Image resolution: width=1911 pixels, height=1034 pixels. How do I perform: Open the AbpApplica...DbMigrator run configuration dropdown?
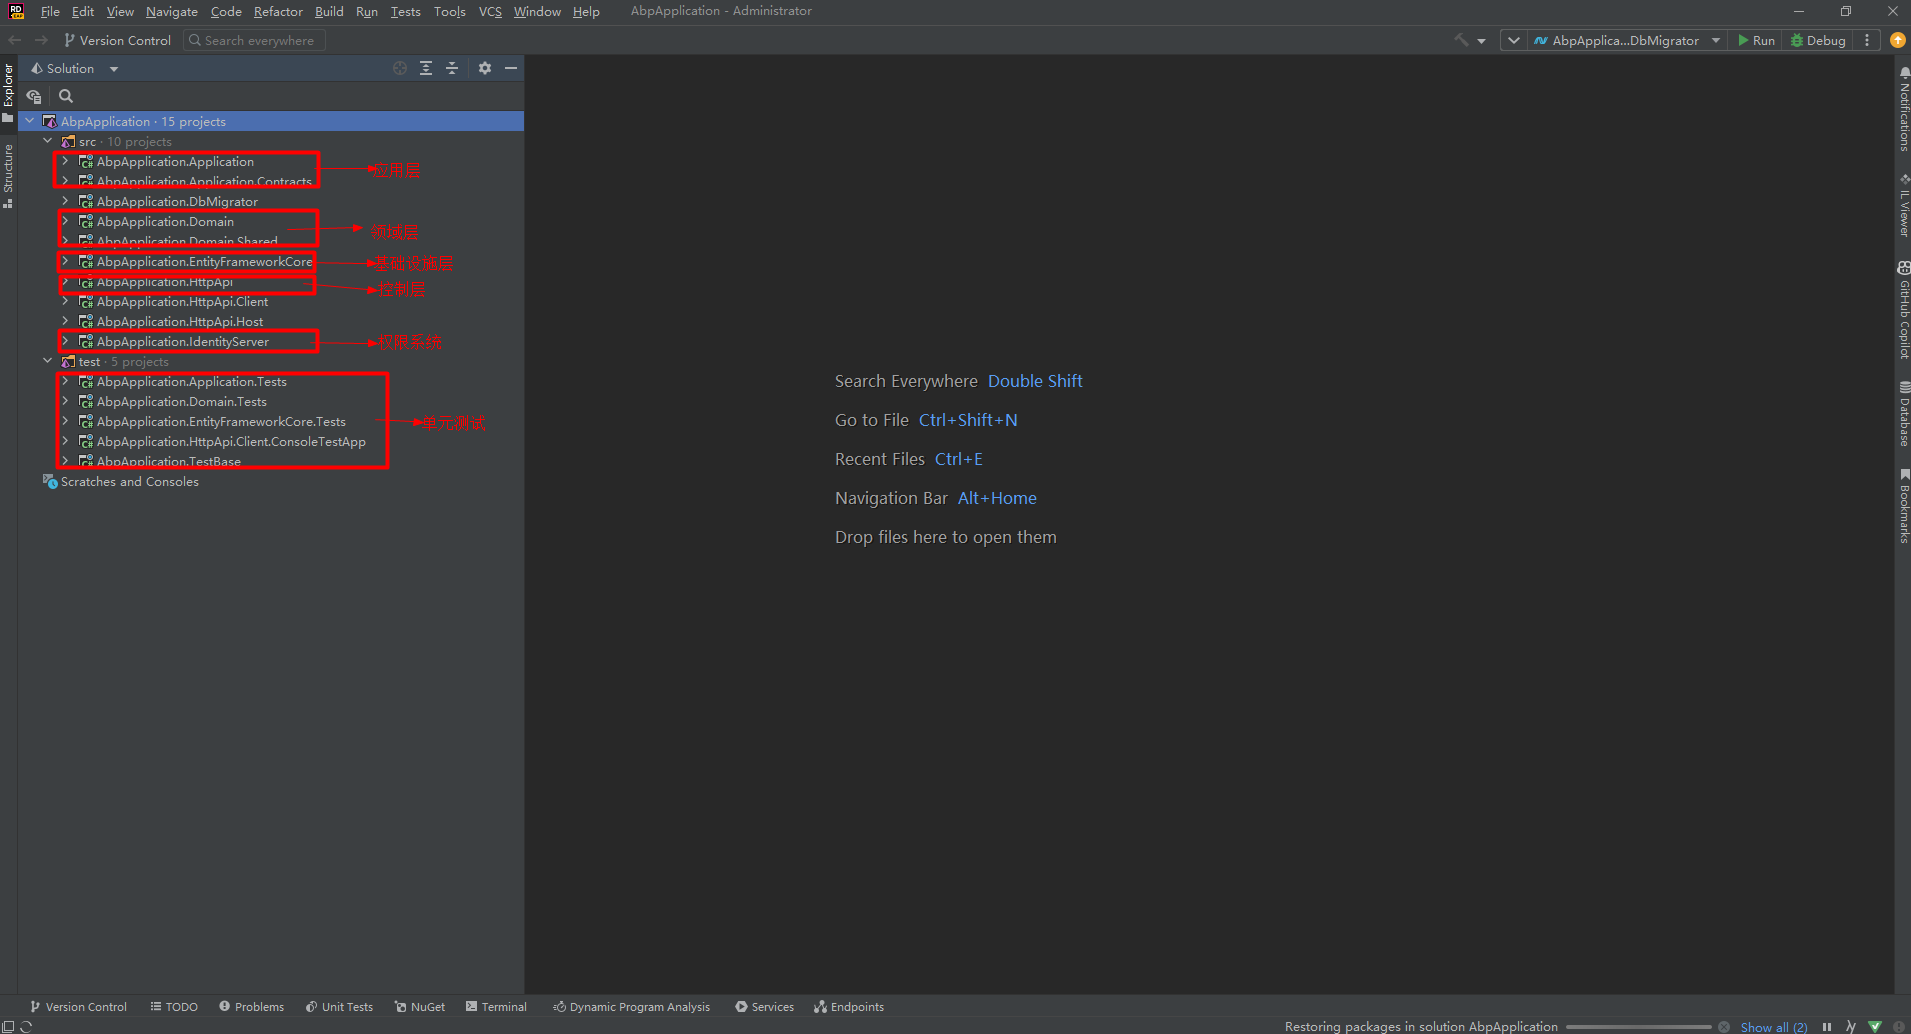click(x=1626, y=40)
